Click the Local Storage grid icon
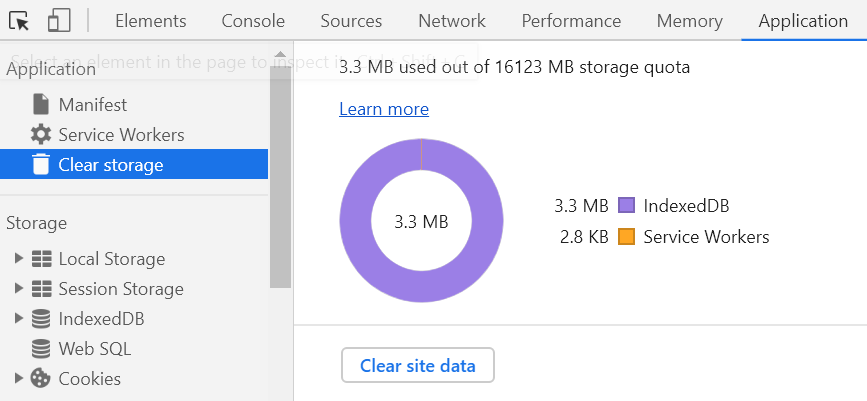Image resolution: width=867 pixels, height=401 pixels. pyautogui.click(x=41, y=259)
